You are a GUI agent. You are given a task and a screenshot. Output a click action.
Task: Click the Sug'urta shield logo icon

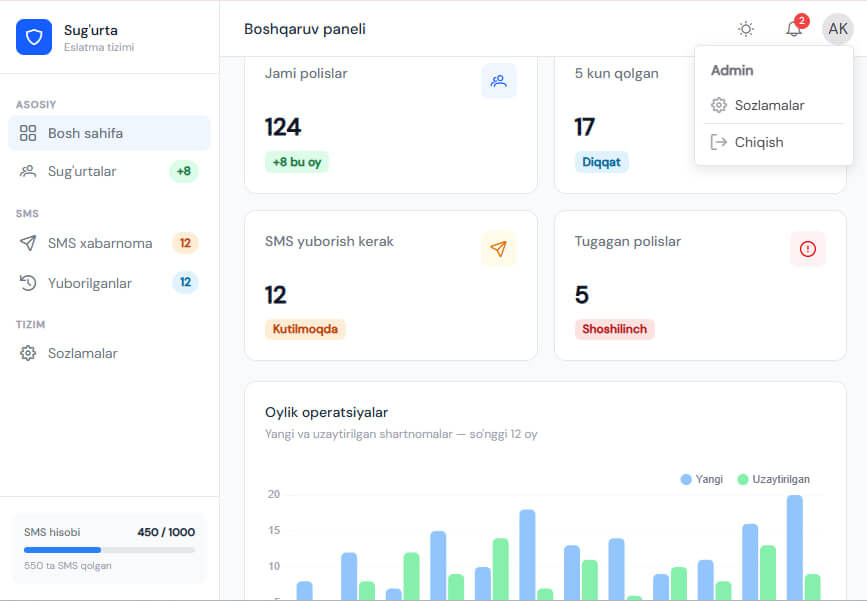(34, 37)
